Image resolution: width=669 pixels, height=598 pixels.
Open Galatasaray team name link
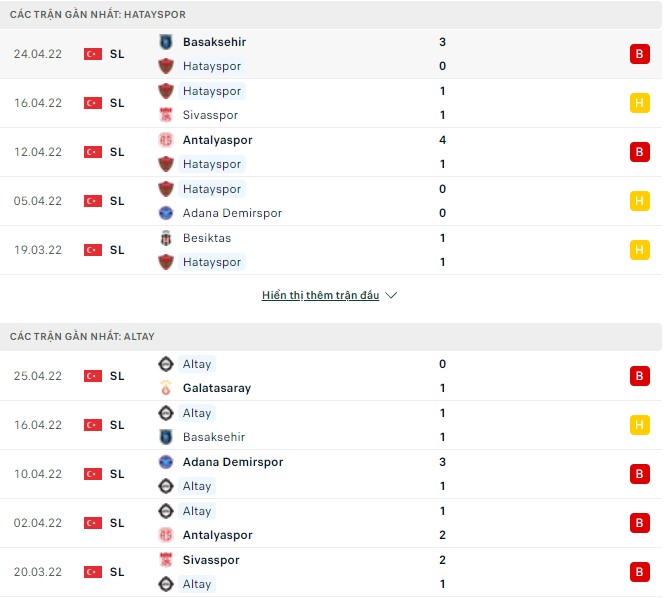pos(216,388)
